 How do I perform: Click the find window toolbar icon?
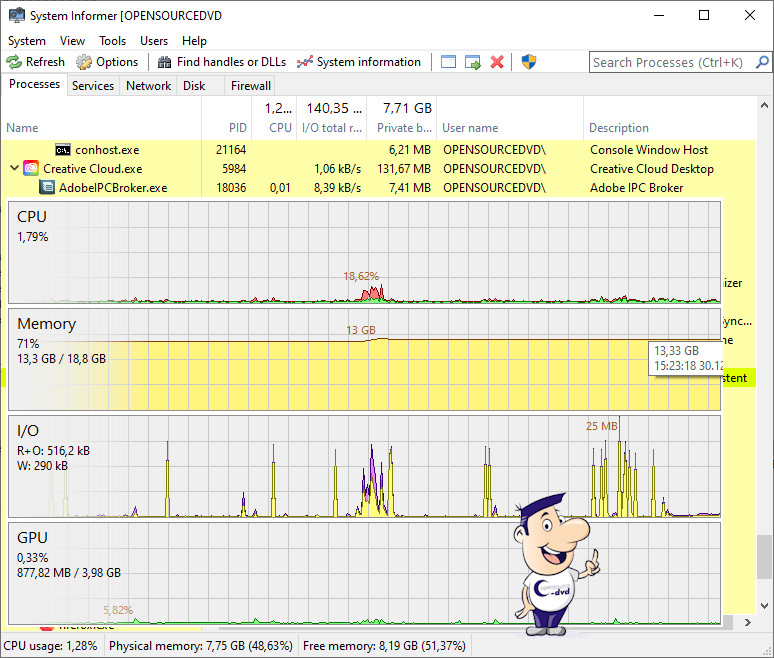tap(448, 62)
